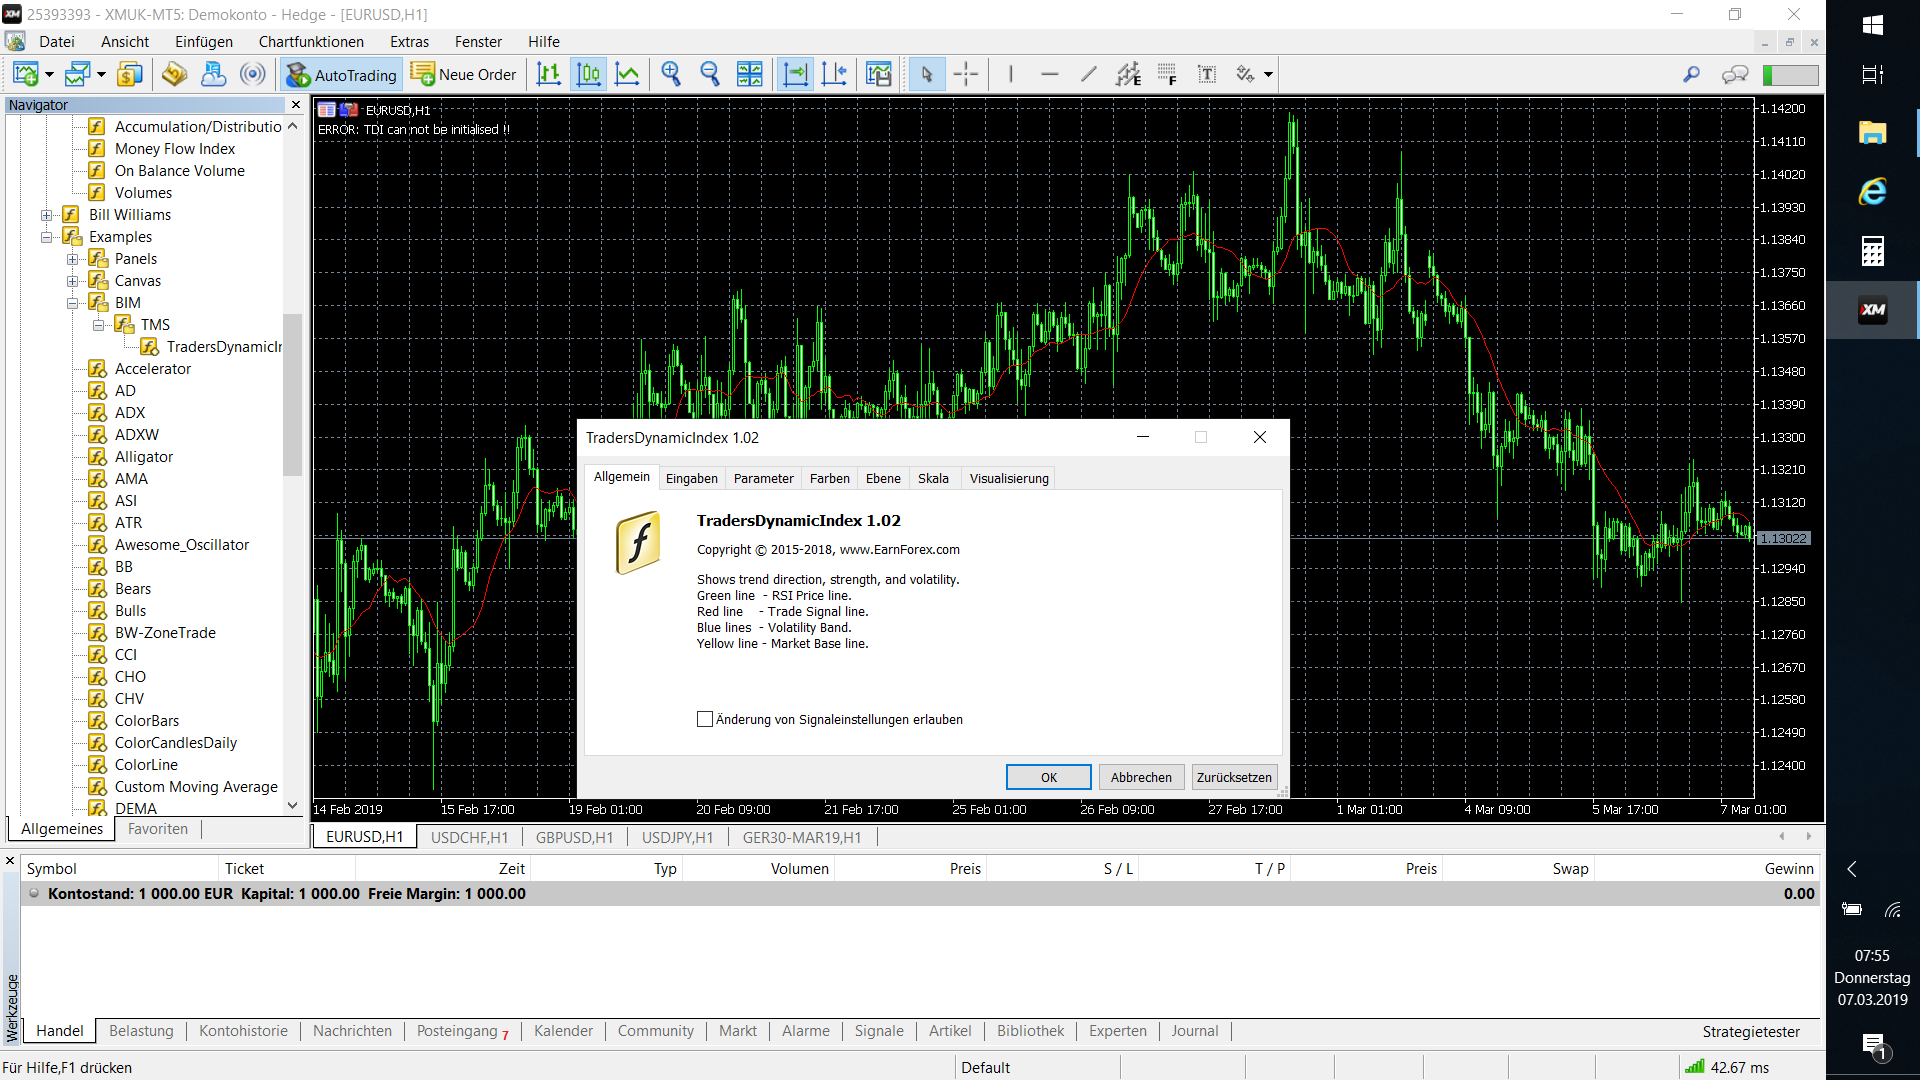The image size is (1920, 1080).
Task: Tile chart windows icon
Action: click(749, 74)
